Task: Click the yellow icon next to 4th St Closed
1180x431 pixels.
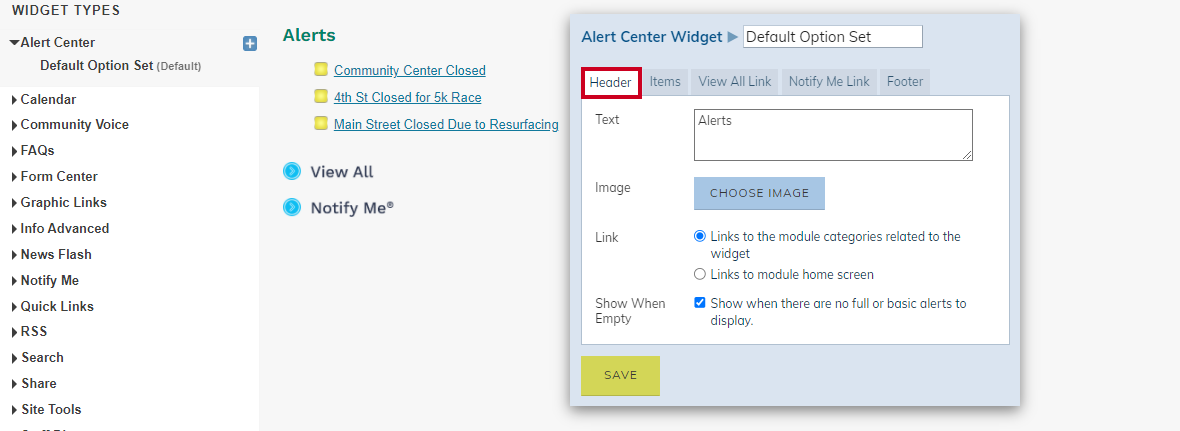Action: coord(321,96)
